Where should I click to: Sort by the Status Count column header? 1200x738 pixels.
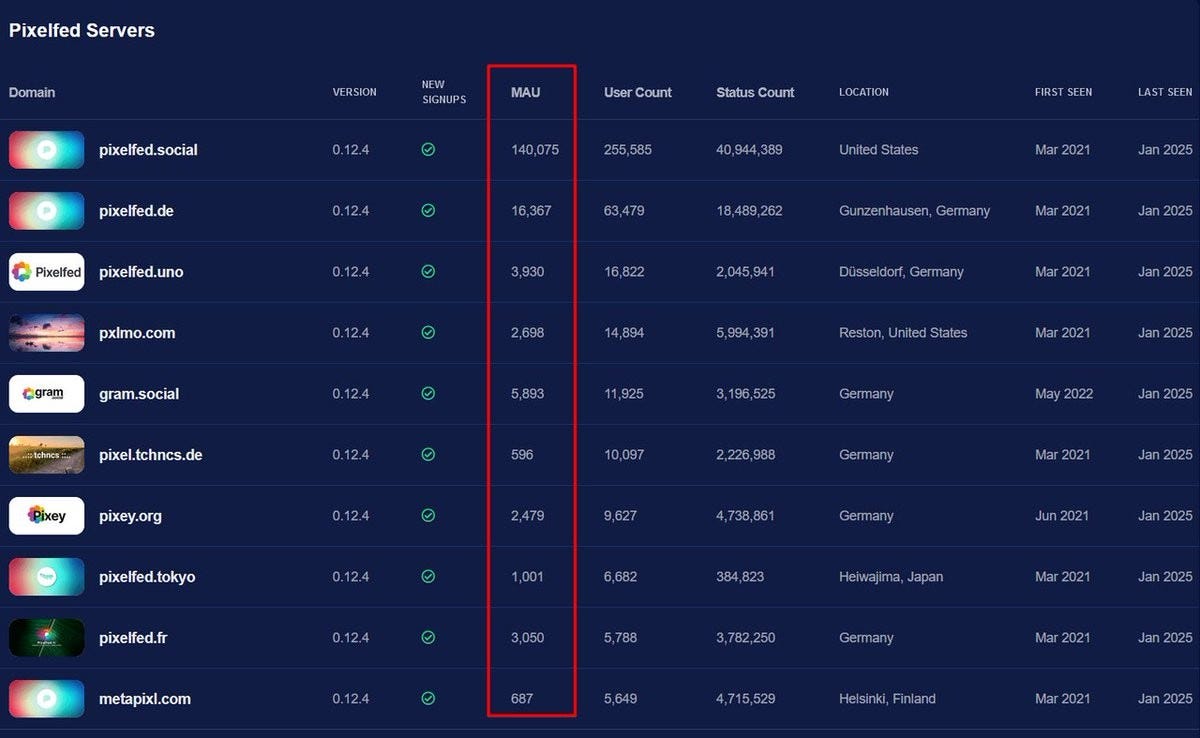pos(755,92)
